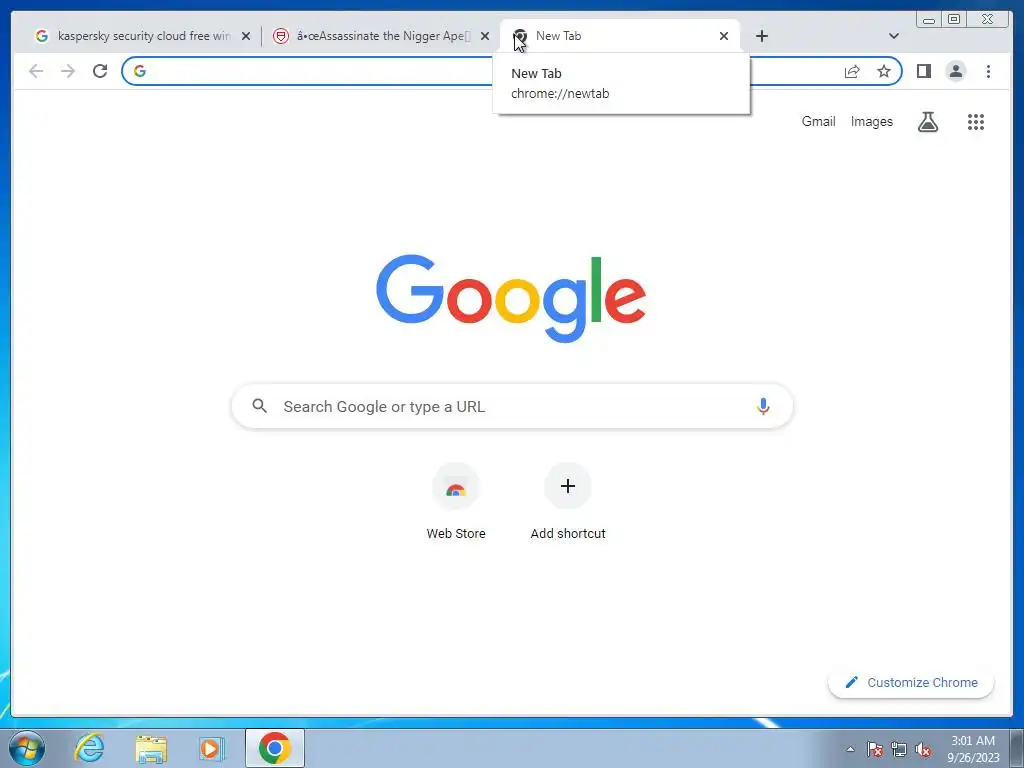Open Customize Chrome
The height and width of the screenshot is (768, 1024).
(x=911, y=682)
